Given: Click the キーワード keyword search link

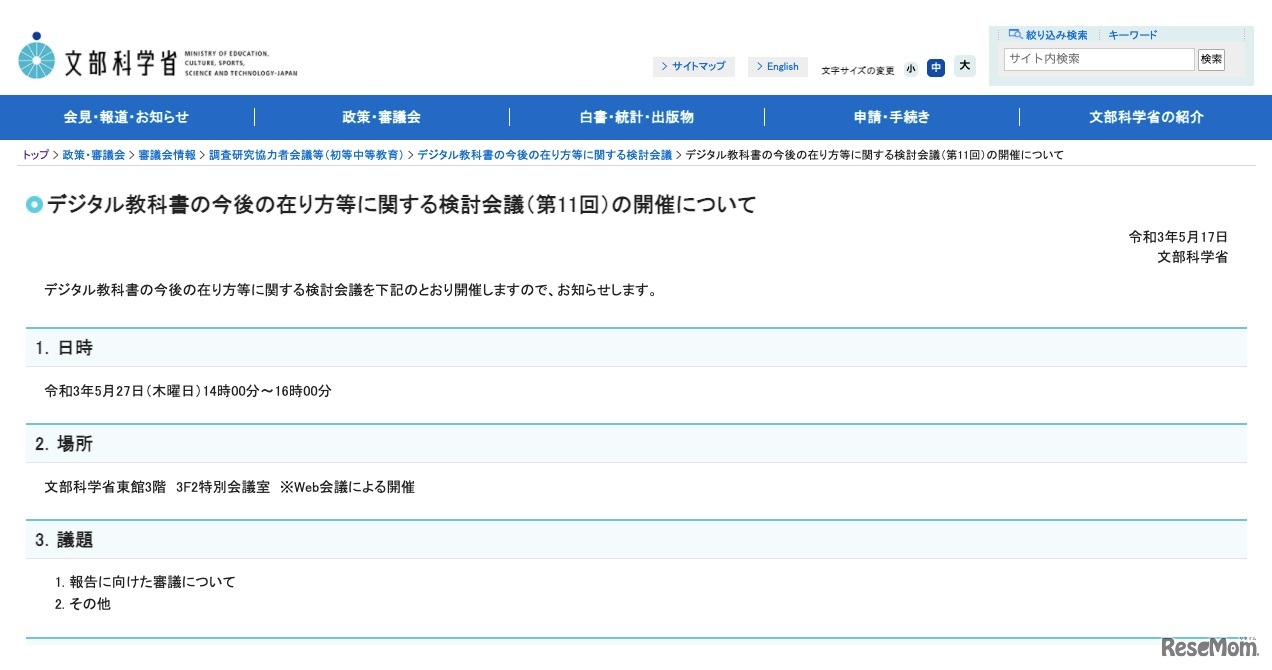Looking at the screenshot, I should pos(1132,34).
